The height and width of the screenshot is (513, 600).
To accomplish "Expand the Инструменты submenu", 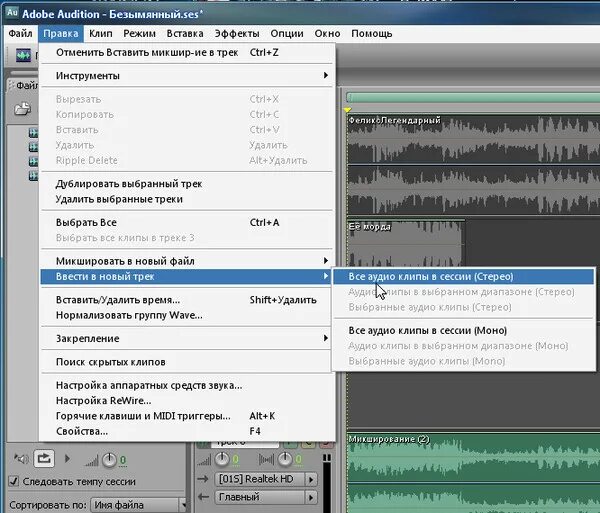I will pos(187,76).
